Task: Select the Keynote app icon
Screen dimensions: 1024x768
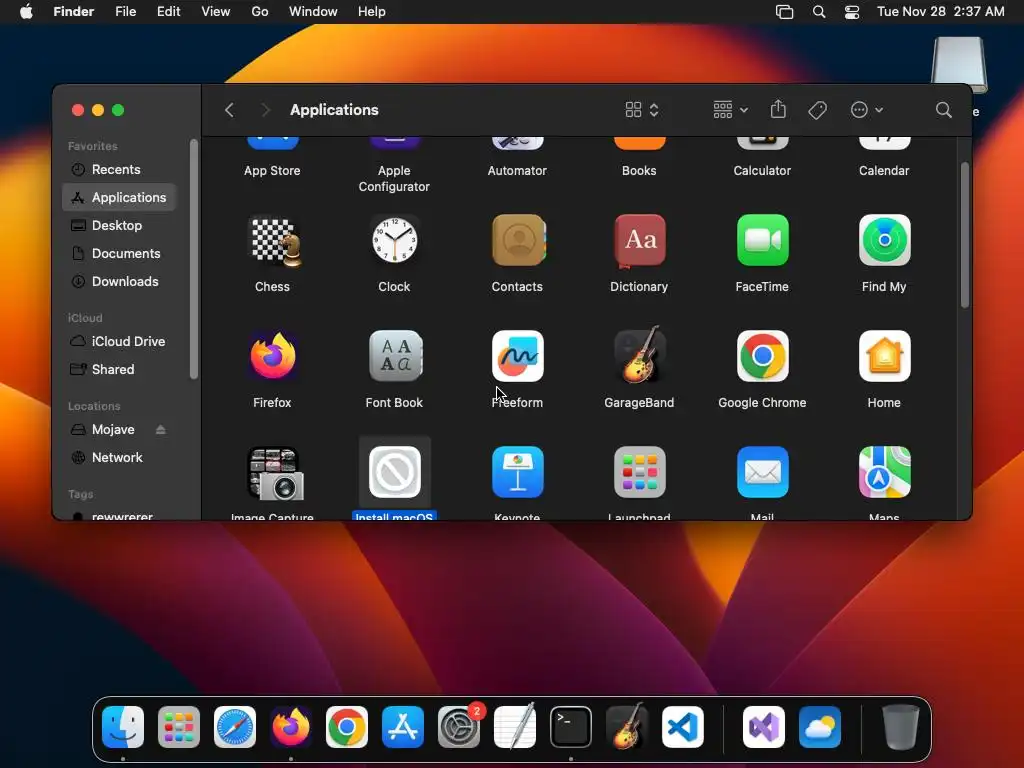Action: pos(517,472)
